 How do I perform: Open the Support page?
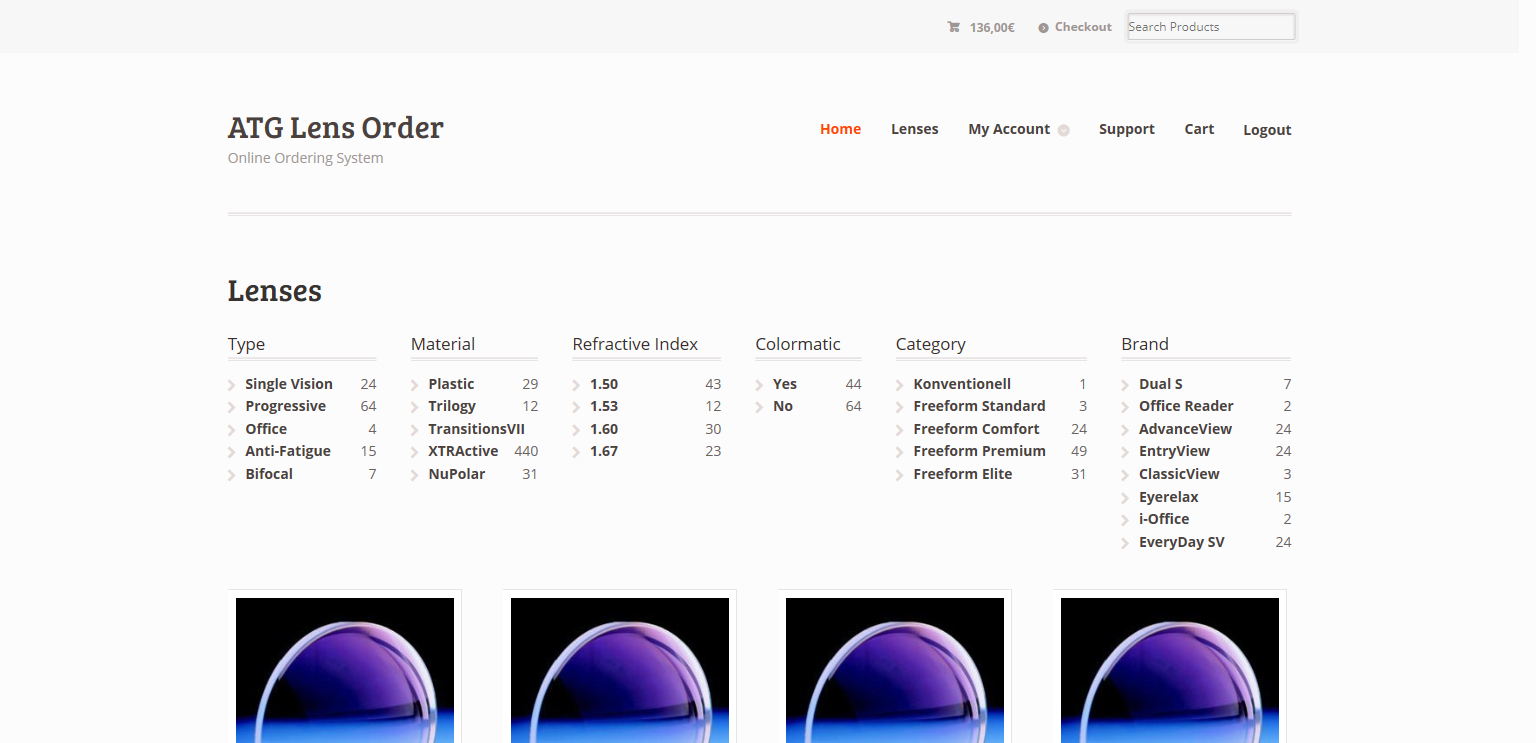(1127, 129)
